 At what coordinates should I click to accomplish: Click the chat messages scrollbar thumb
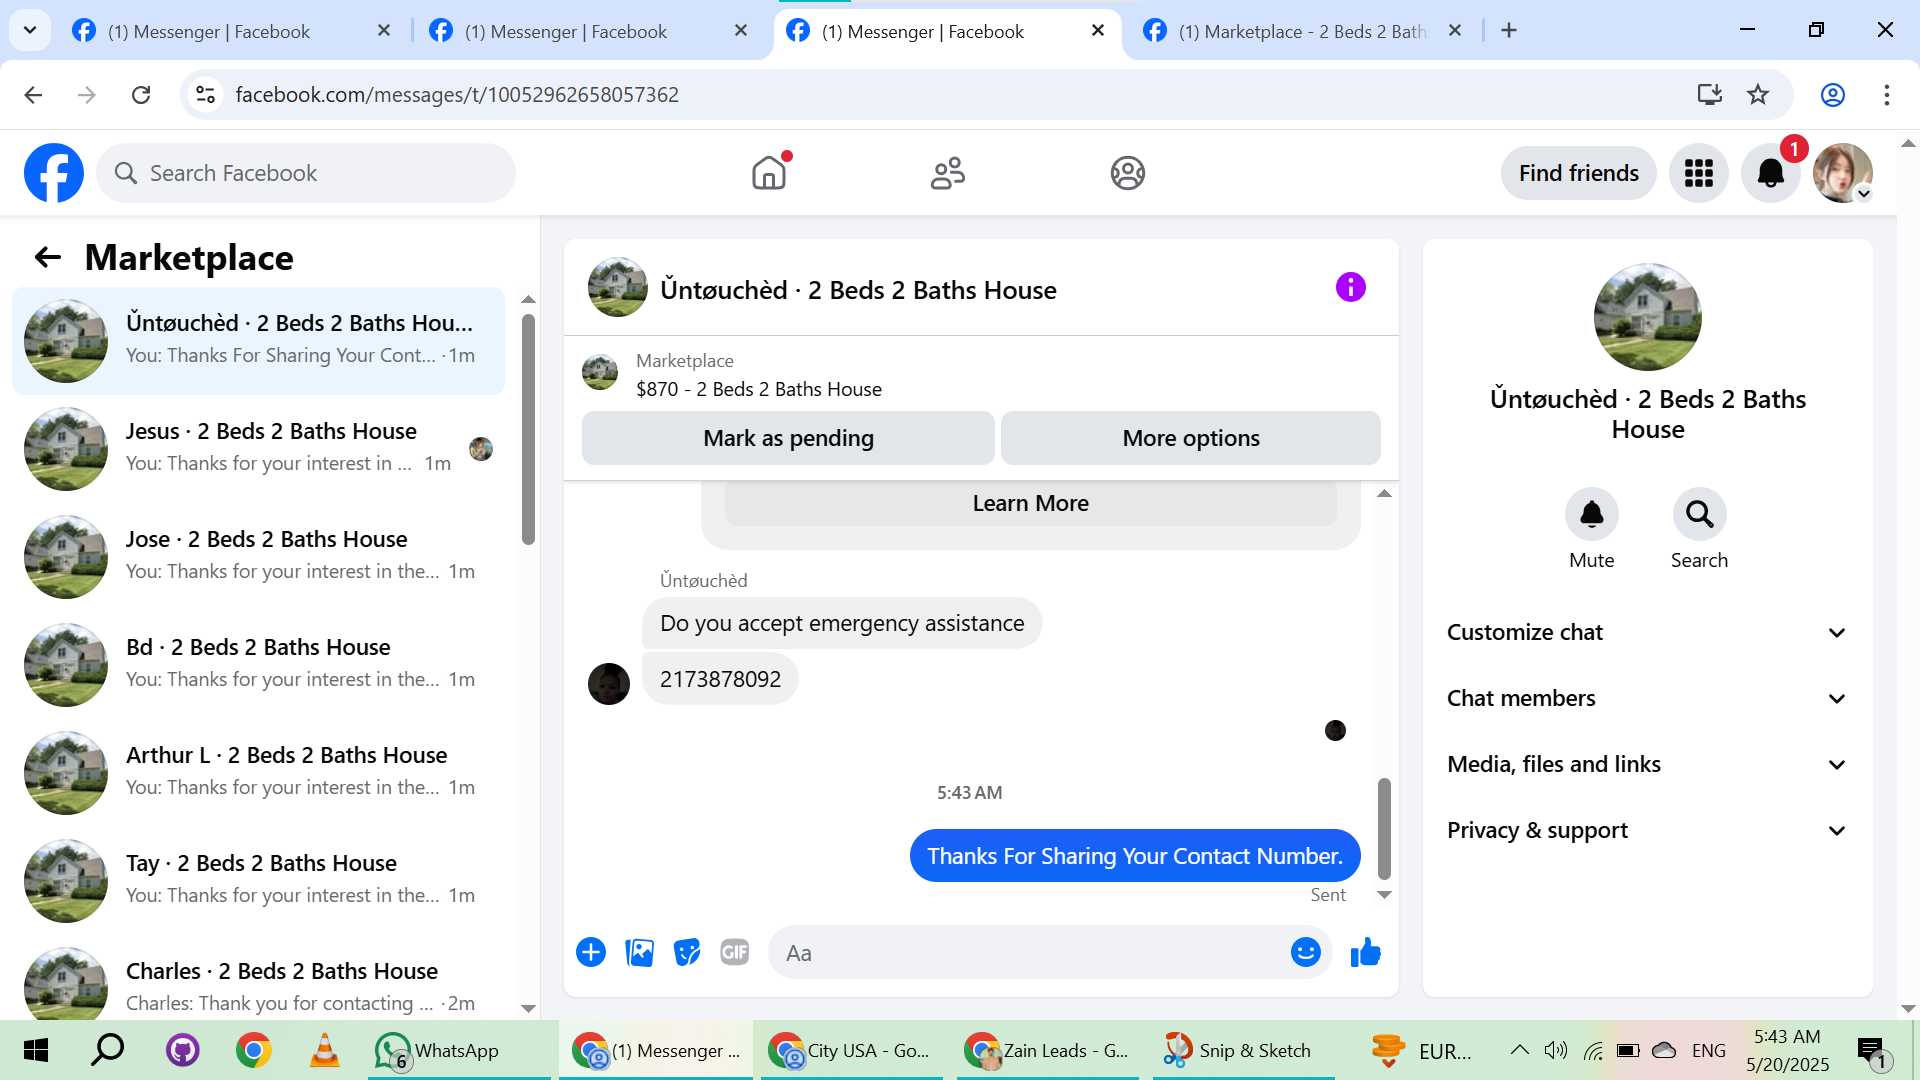[x=1384, y=828]
